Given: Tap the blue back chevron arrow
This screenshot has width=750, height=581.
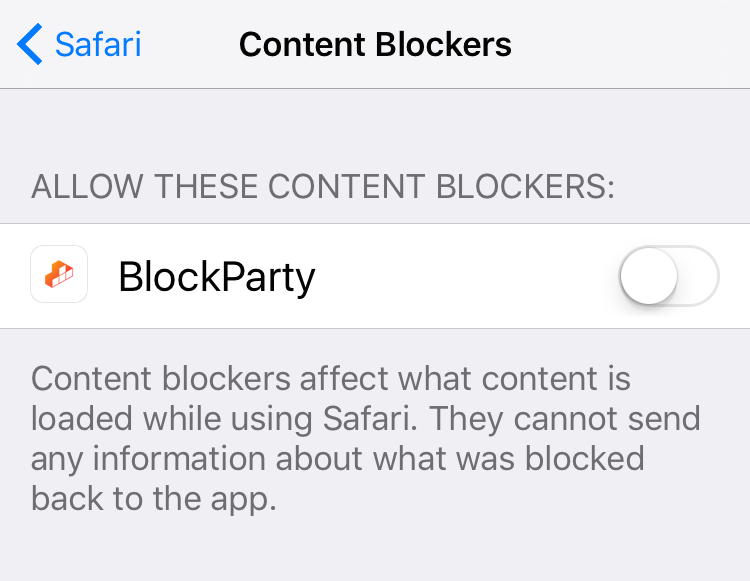Looking at the screenshot, I should point(30,44).
